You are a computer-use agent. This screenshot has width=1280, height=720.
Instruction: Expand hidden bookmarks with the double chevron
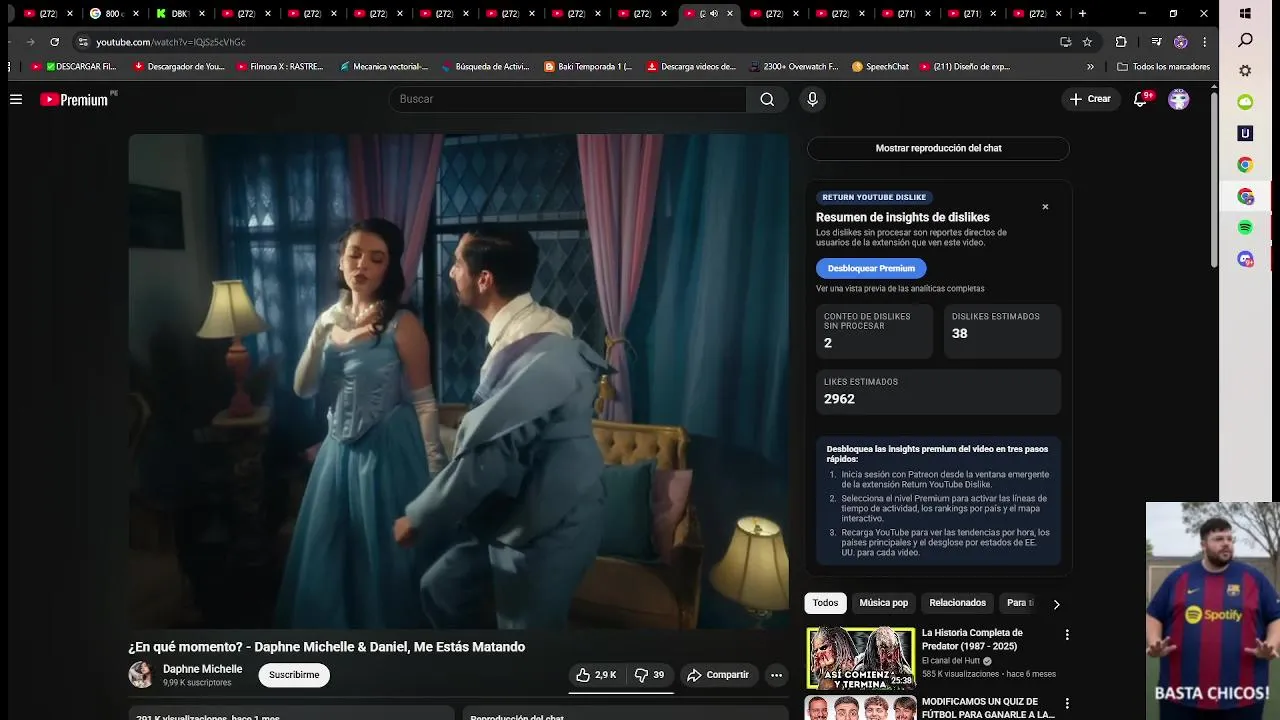coord(1090,67)
